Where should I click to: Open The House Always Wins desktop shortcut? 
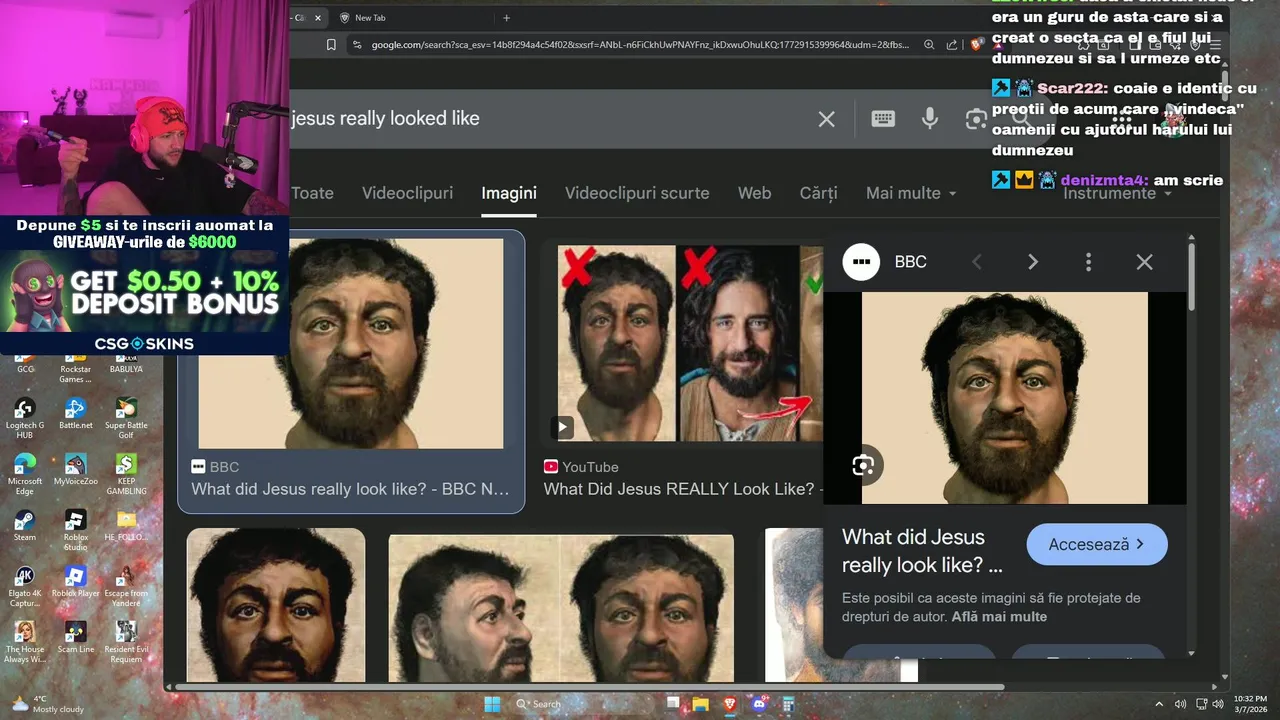(25, 641)
